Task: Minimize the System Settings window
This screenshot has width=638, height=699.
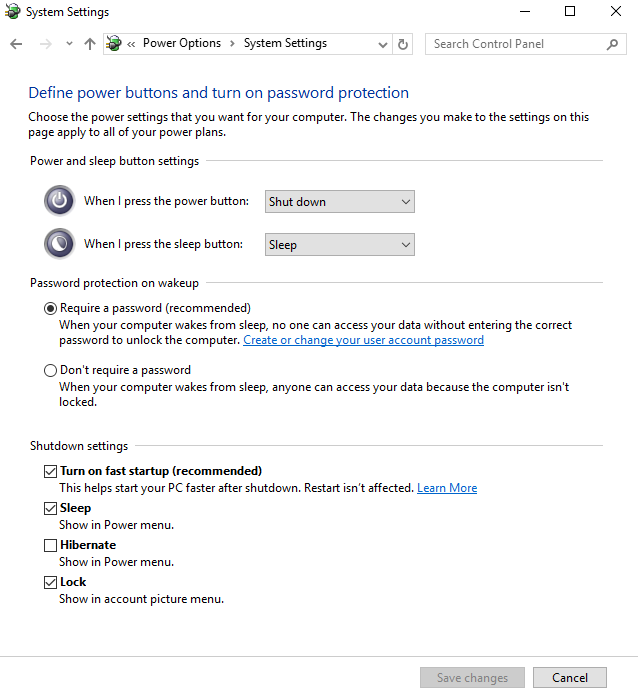Action: tap(525, 12)
